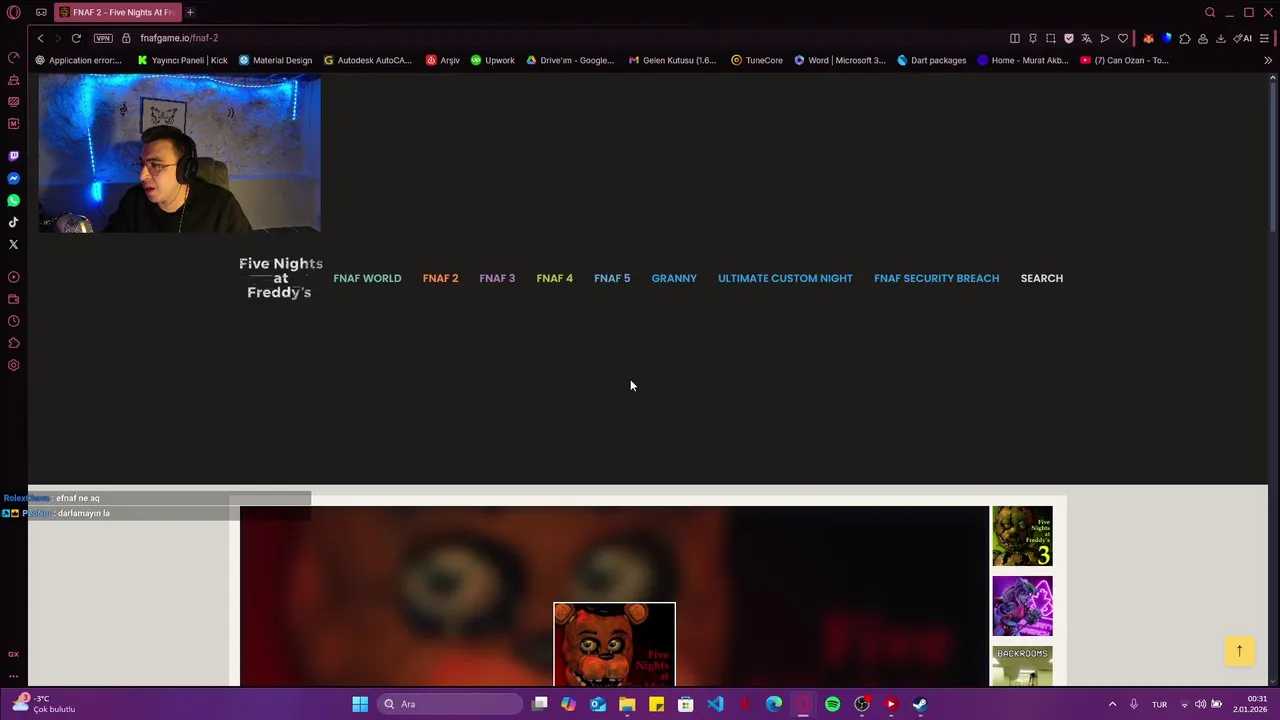Image resolution: width=1280 pixels, height=720 pixels.
Task: Open ULTIMATE CUSTOM NIGHT menu item
Action: click(x=785, y=278)
